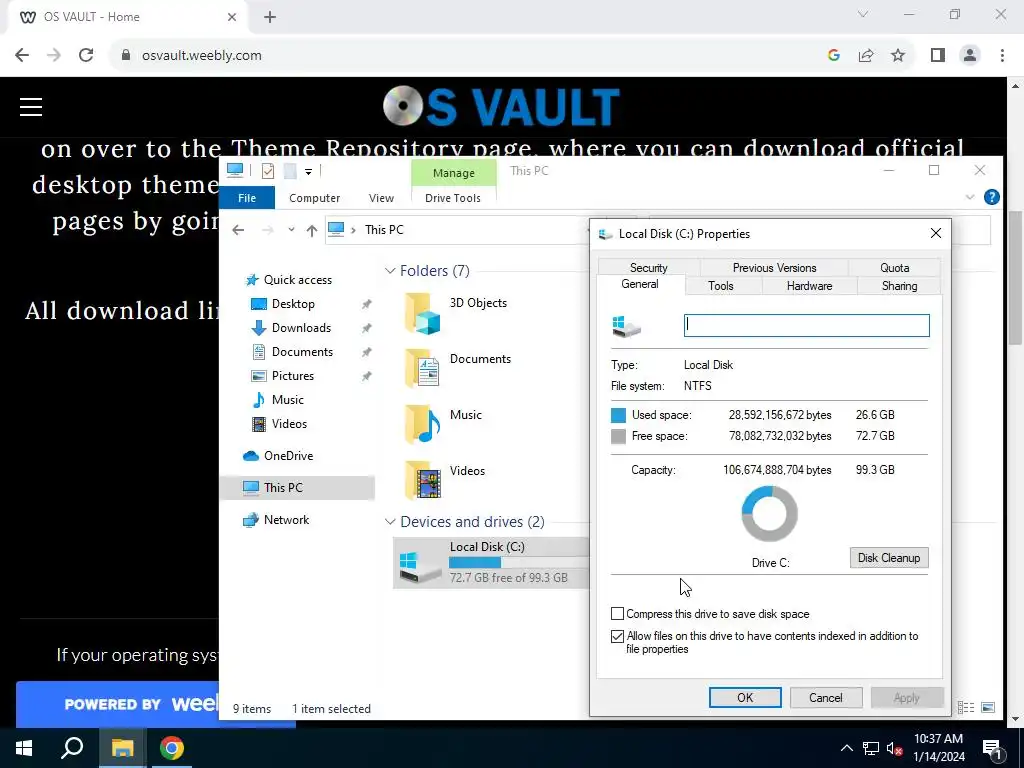The image size is (1024, 768).
Task: Switch to Security tab in Properties
Action: tap(648, 268)
